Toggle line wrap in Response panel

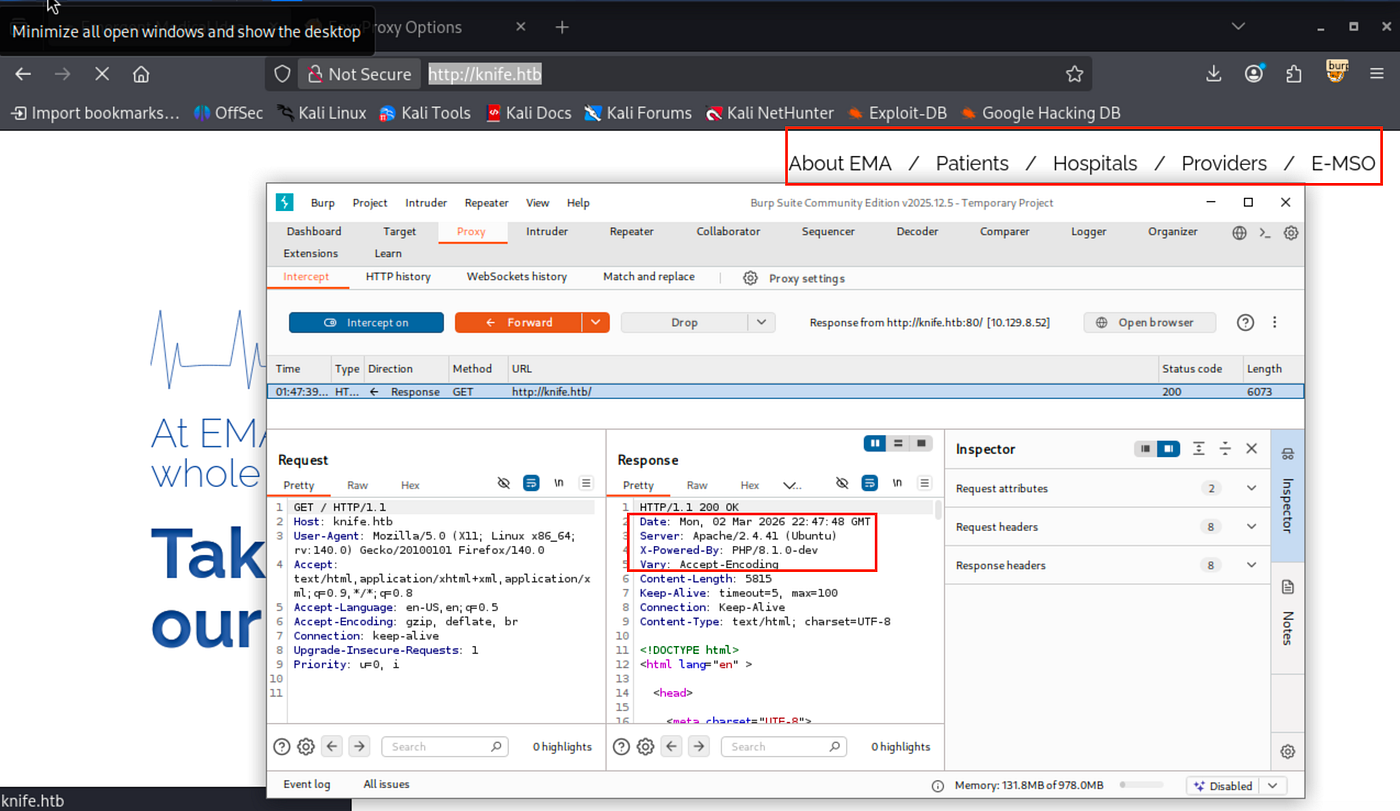click(870, 483)
